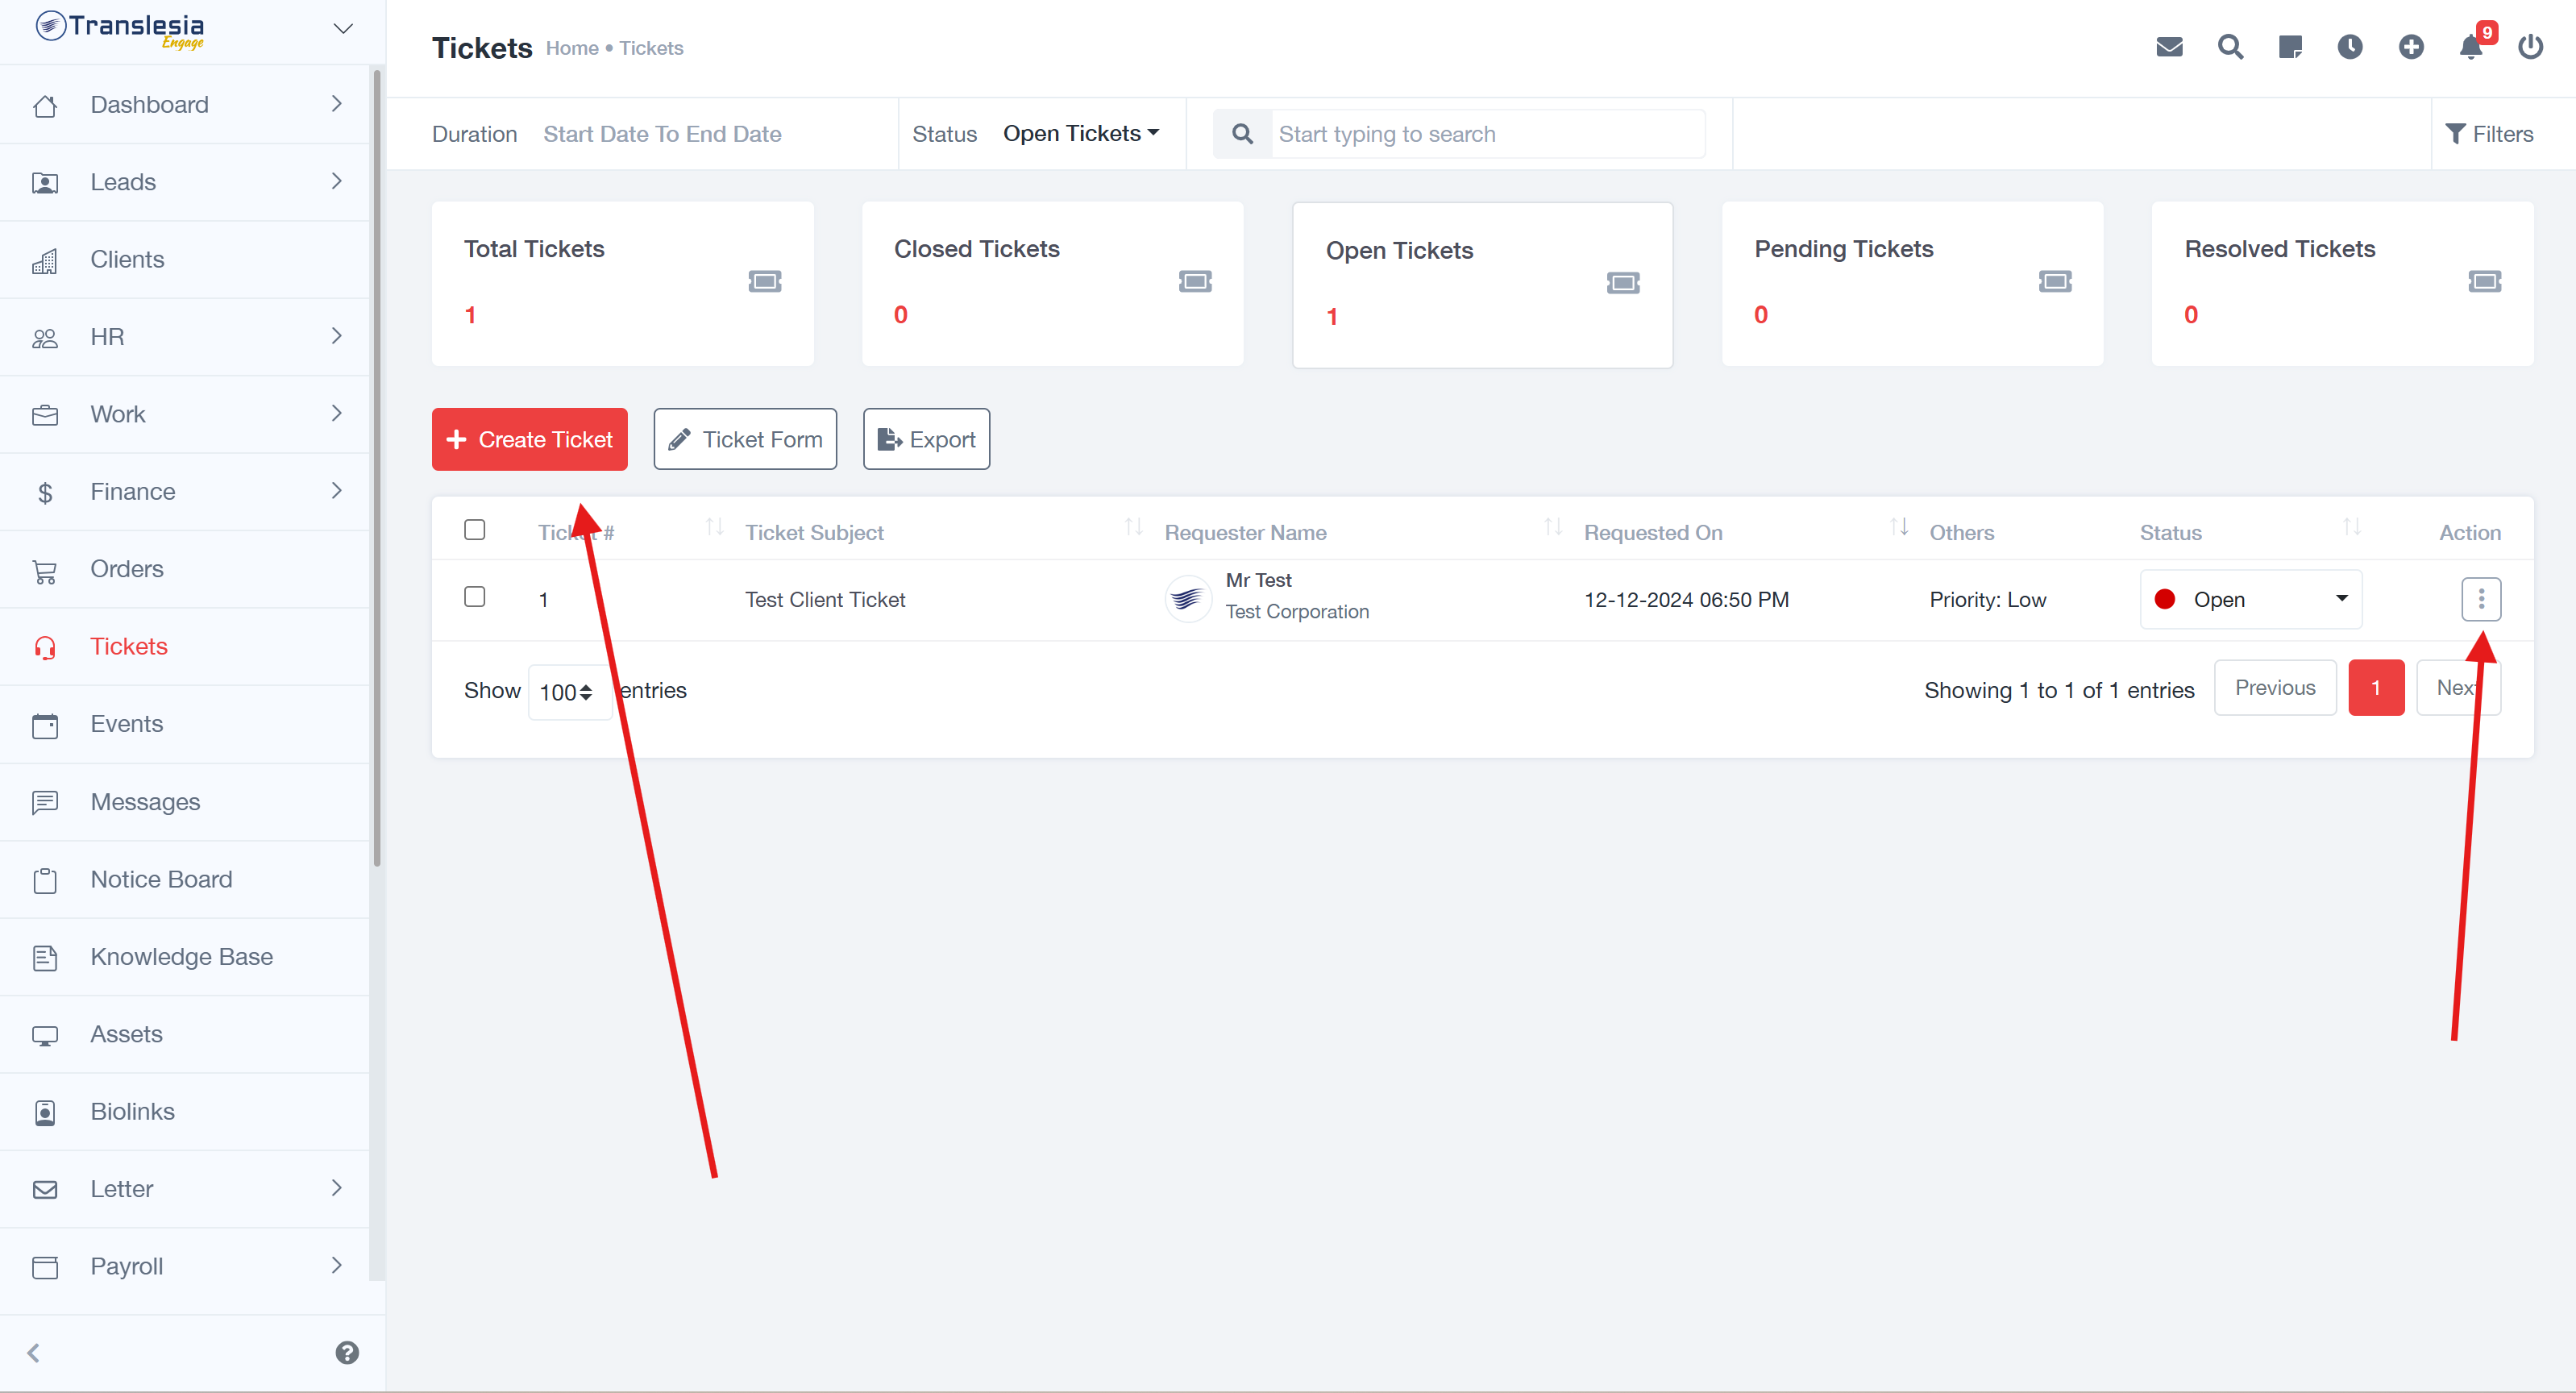Click the sidebar vertical scrollbar
The height and width of the screenshot is (1393, 2576).
click(x=376, y=470)
